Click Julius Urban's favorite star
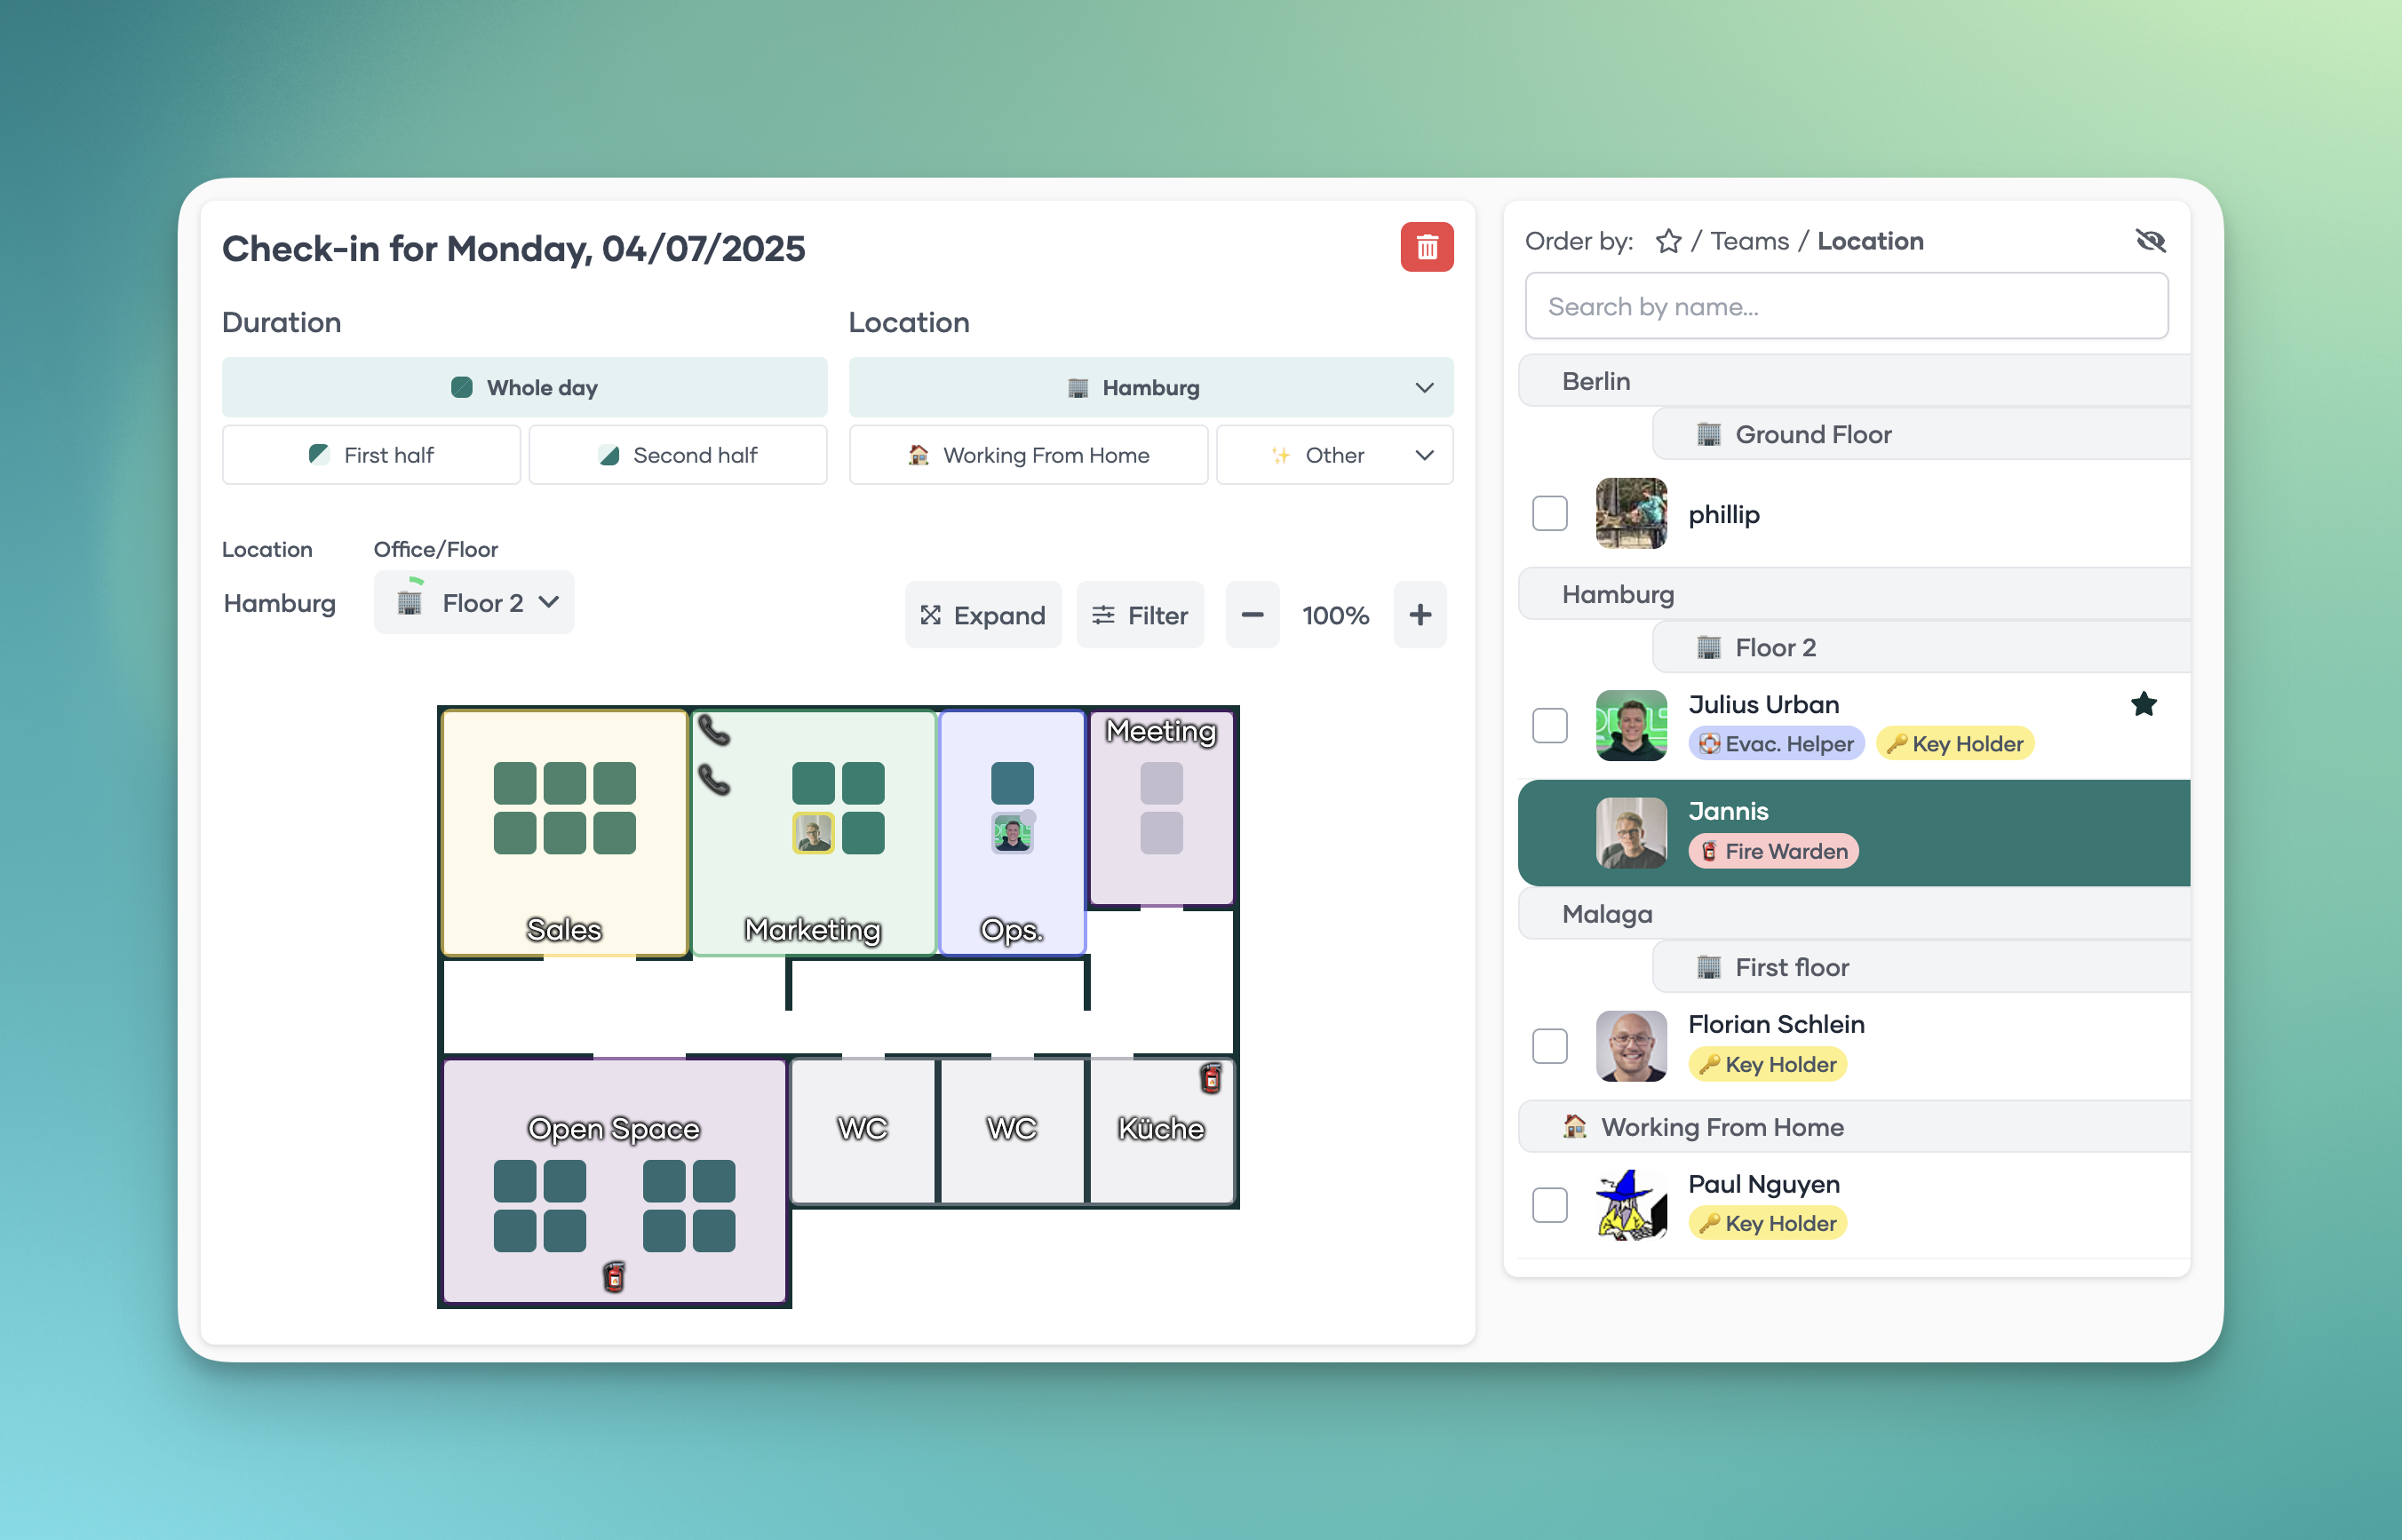 click(2143, 704)
